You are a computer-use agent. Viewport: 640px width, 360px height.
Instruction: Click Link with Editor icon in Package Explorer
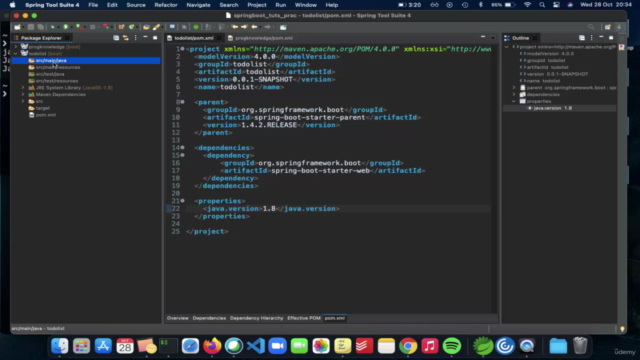click(126, 38)
